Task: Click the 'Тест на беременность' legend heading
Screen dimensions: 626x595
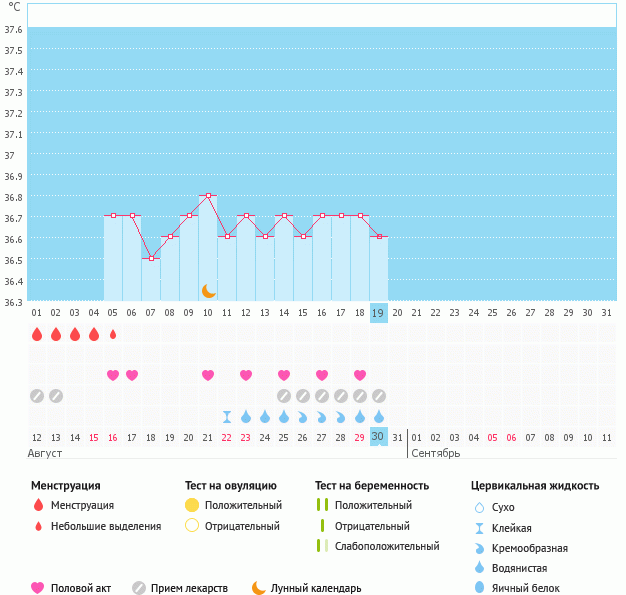Action: click(372, 485)
